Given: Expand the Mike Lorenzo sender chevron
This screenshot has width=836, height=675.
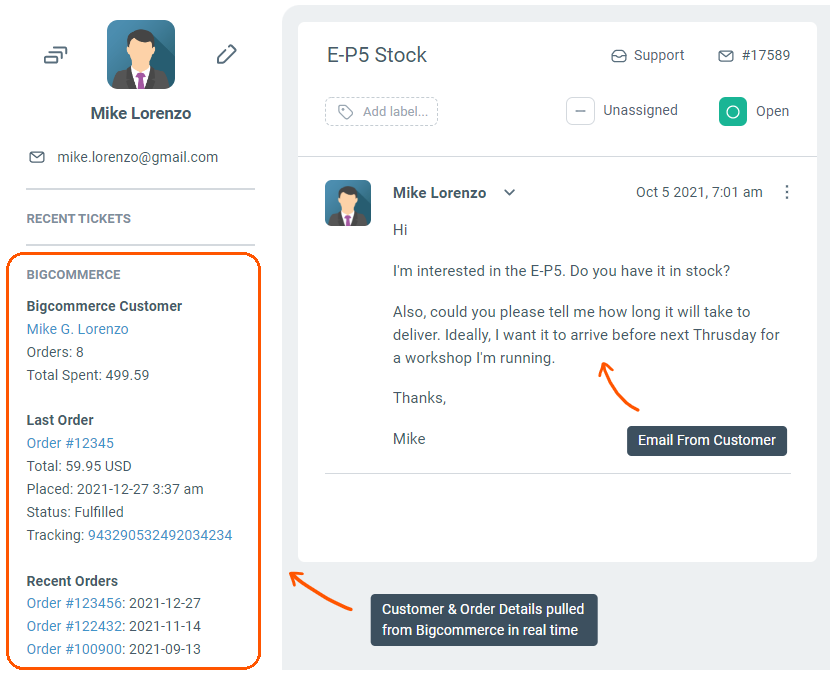Looking at the screenshot, I should click(509, 193).
